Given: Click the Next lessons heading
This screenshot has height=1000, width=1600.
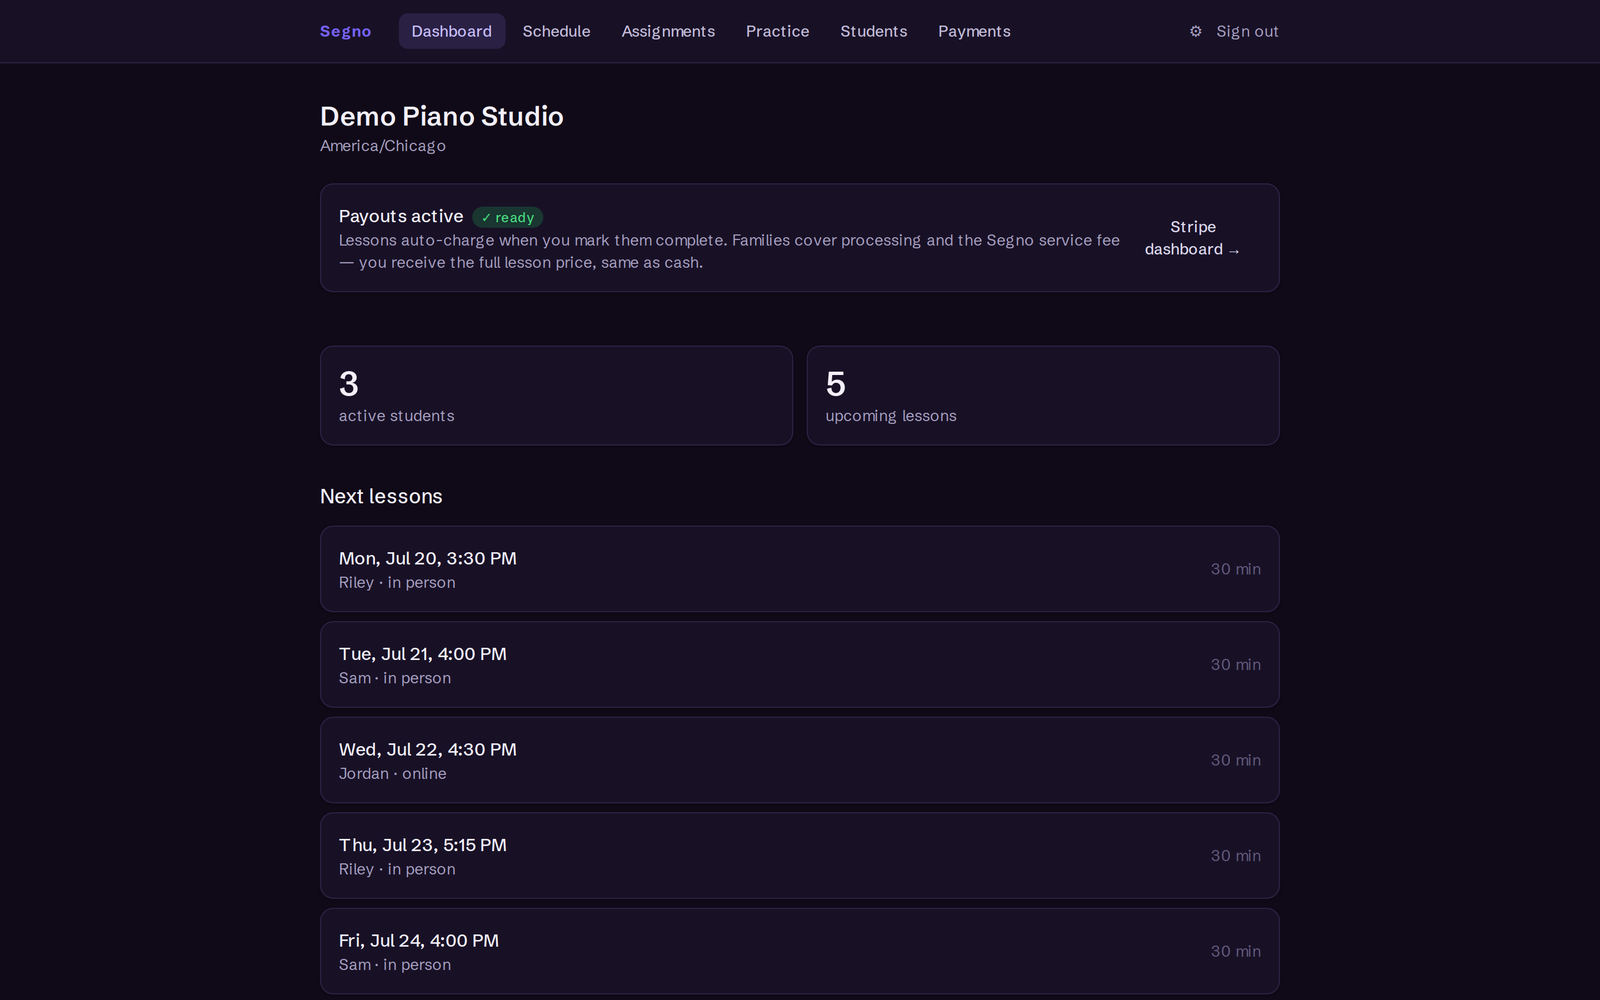Looking at the screenshot, I should point(381,496).
